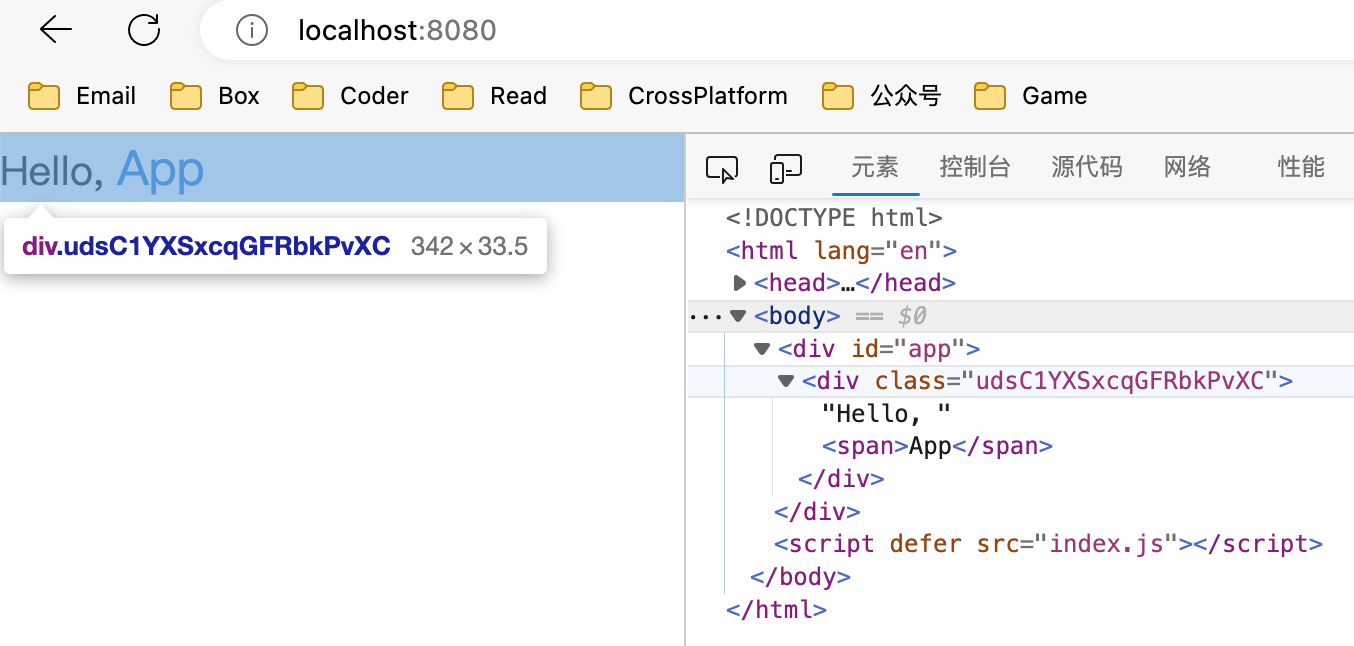Select the "Hello, " text node
The height and width of the screenshot is (646, 1354).
[886, 413]
